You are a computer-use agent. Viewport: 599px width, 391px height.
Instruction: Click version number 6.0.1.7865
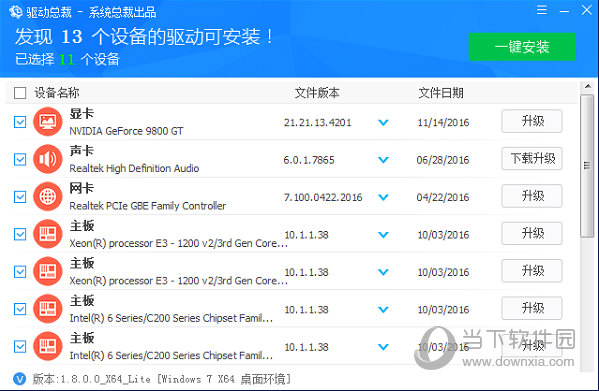309,160
